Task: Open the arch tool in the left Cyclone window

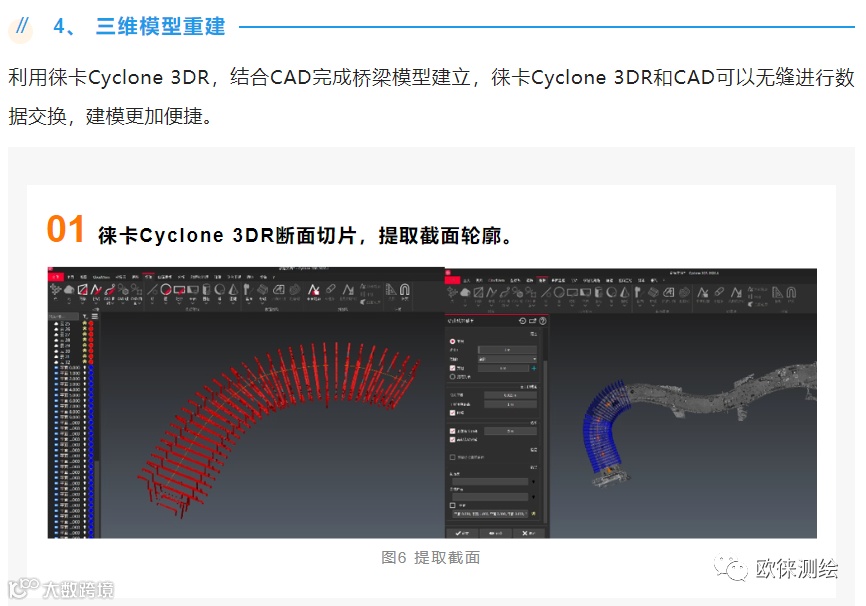Action: 405,289
